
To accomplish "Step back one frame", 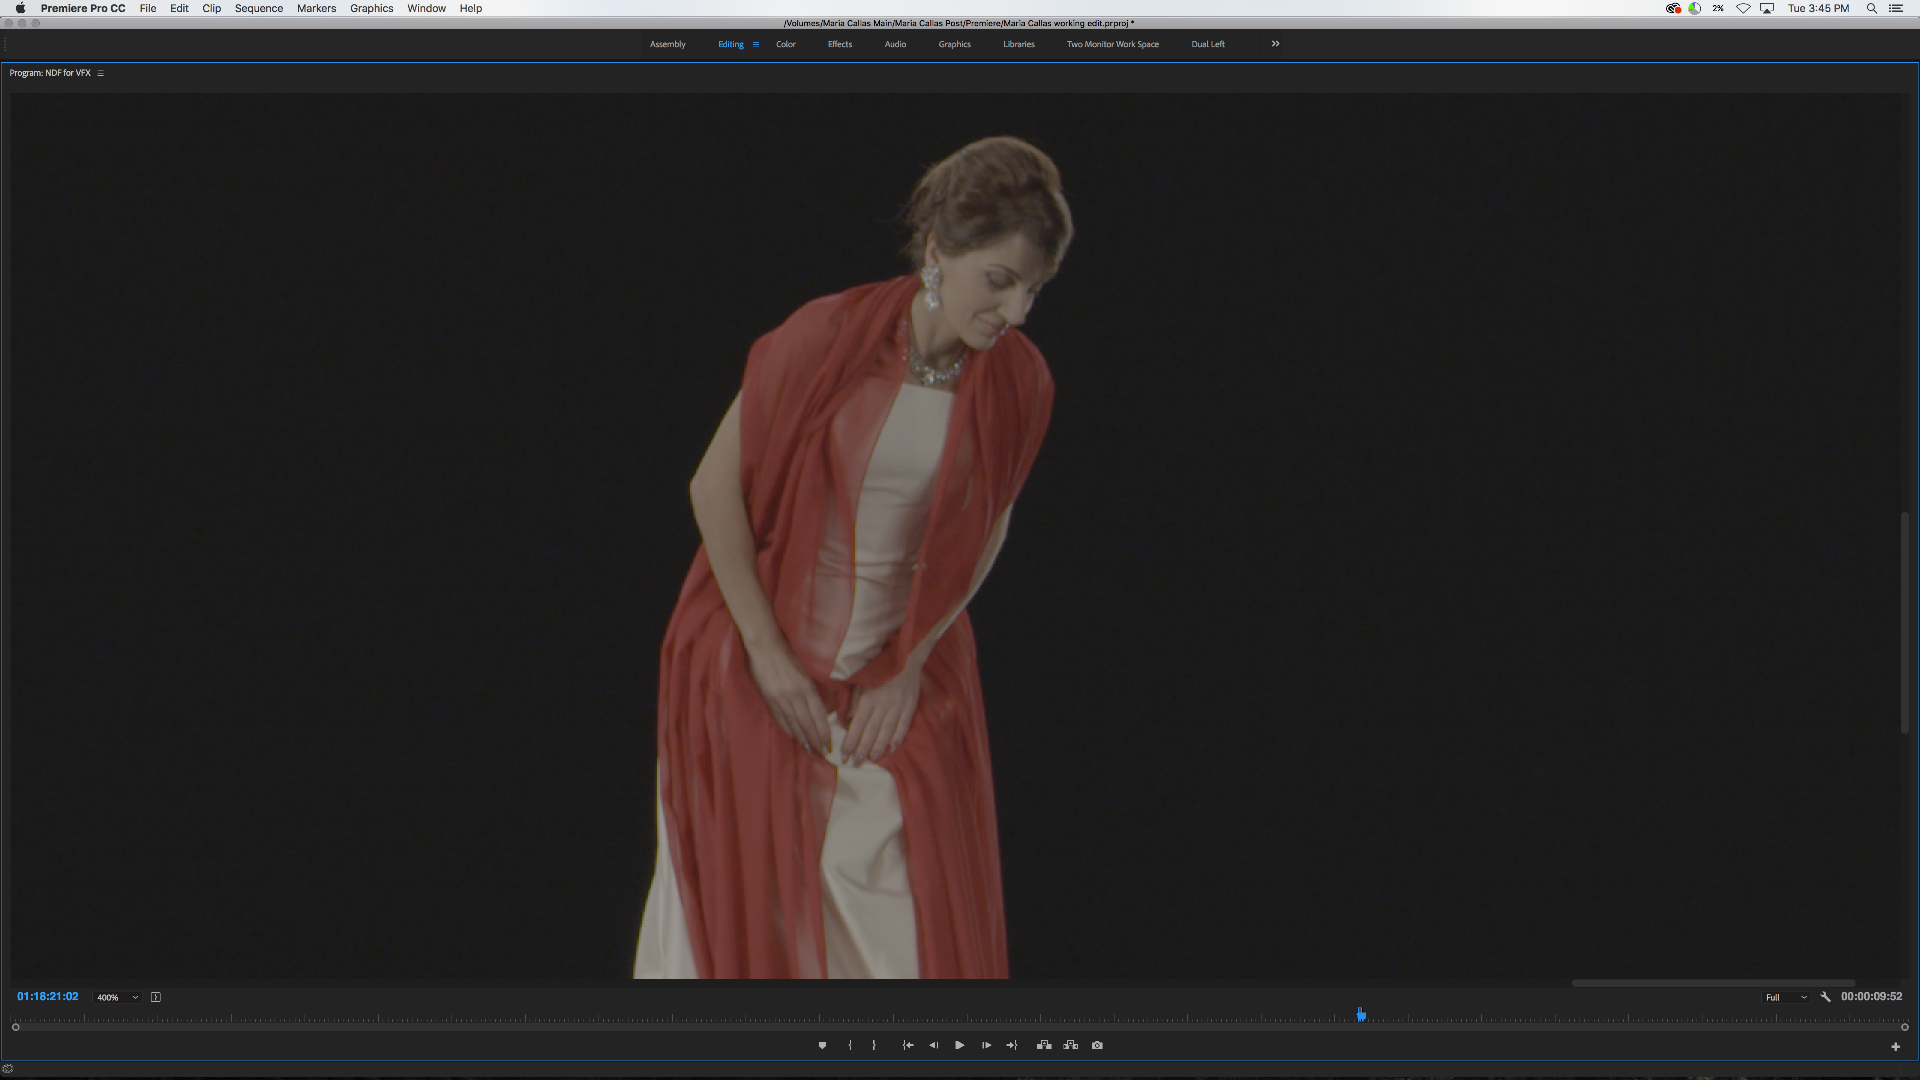I will pyautogui.click(x=934, y=1045).
